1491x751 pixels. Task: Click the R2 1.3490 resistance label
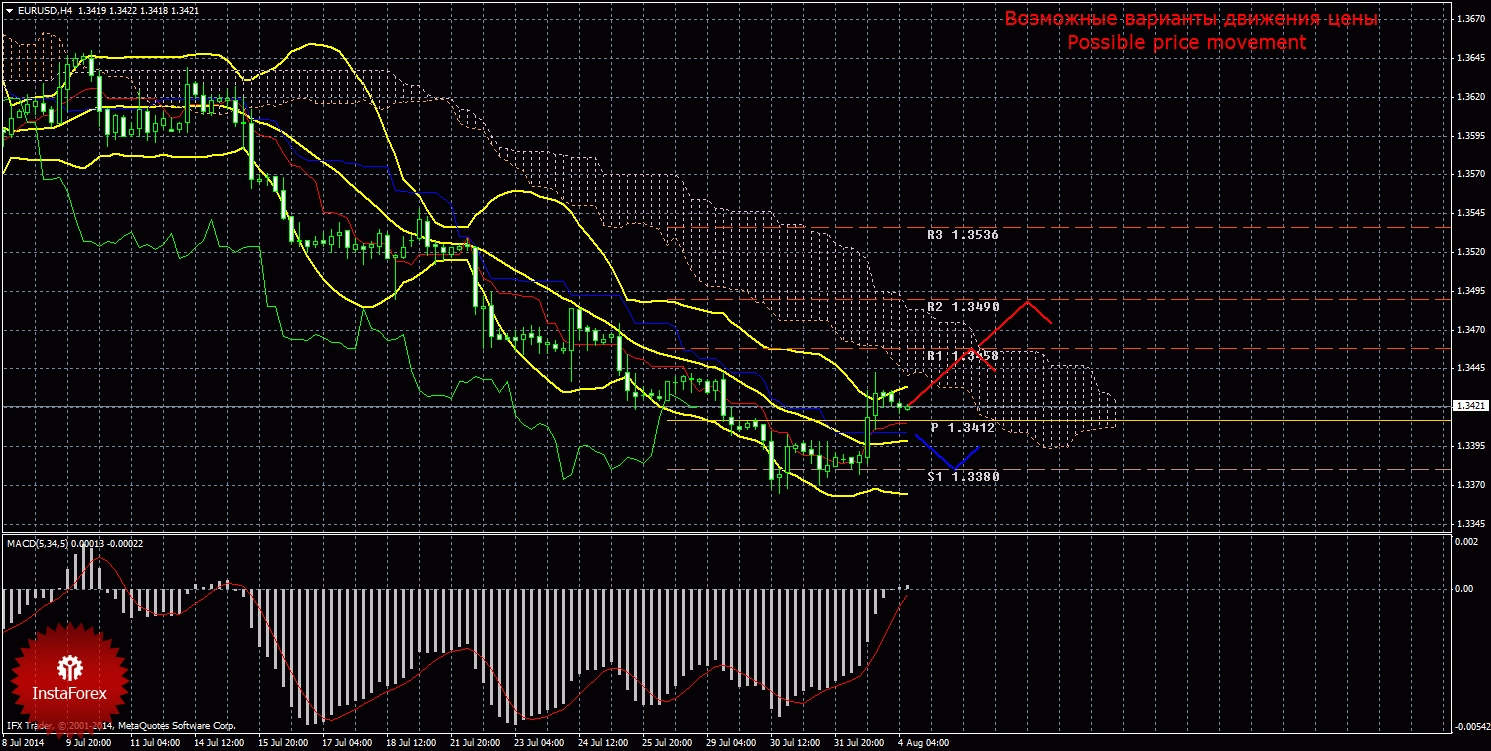962,307
